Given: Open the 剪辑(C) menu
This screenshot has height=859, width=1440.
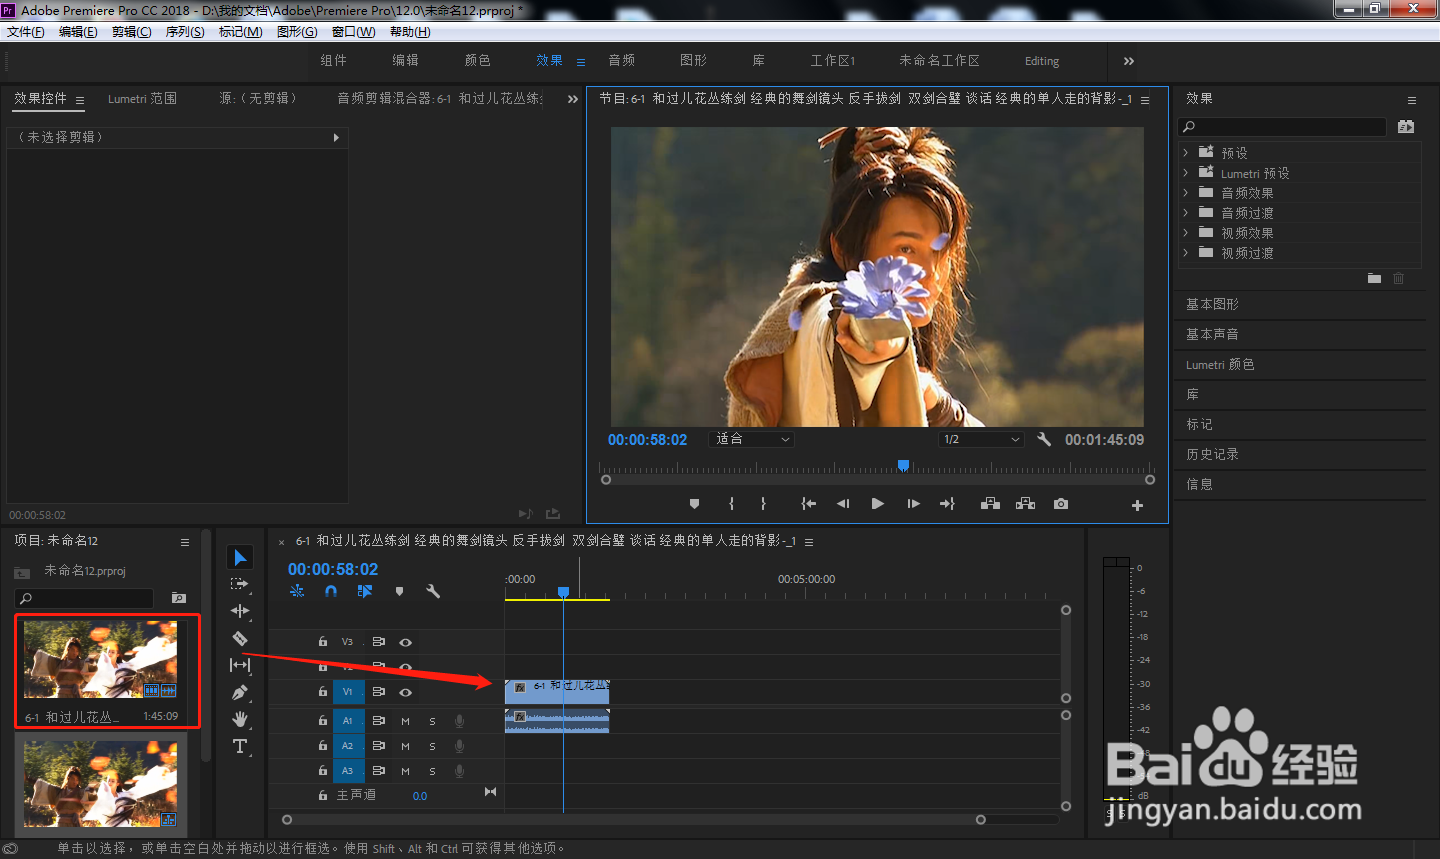Looking at the screenshot, I should pos(131,32).
